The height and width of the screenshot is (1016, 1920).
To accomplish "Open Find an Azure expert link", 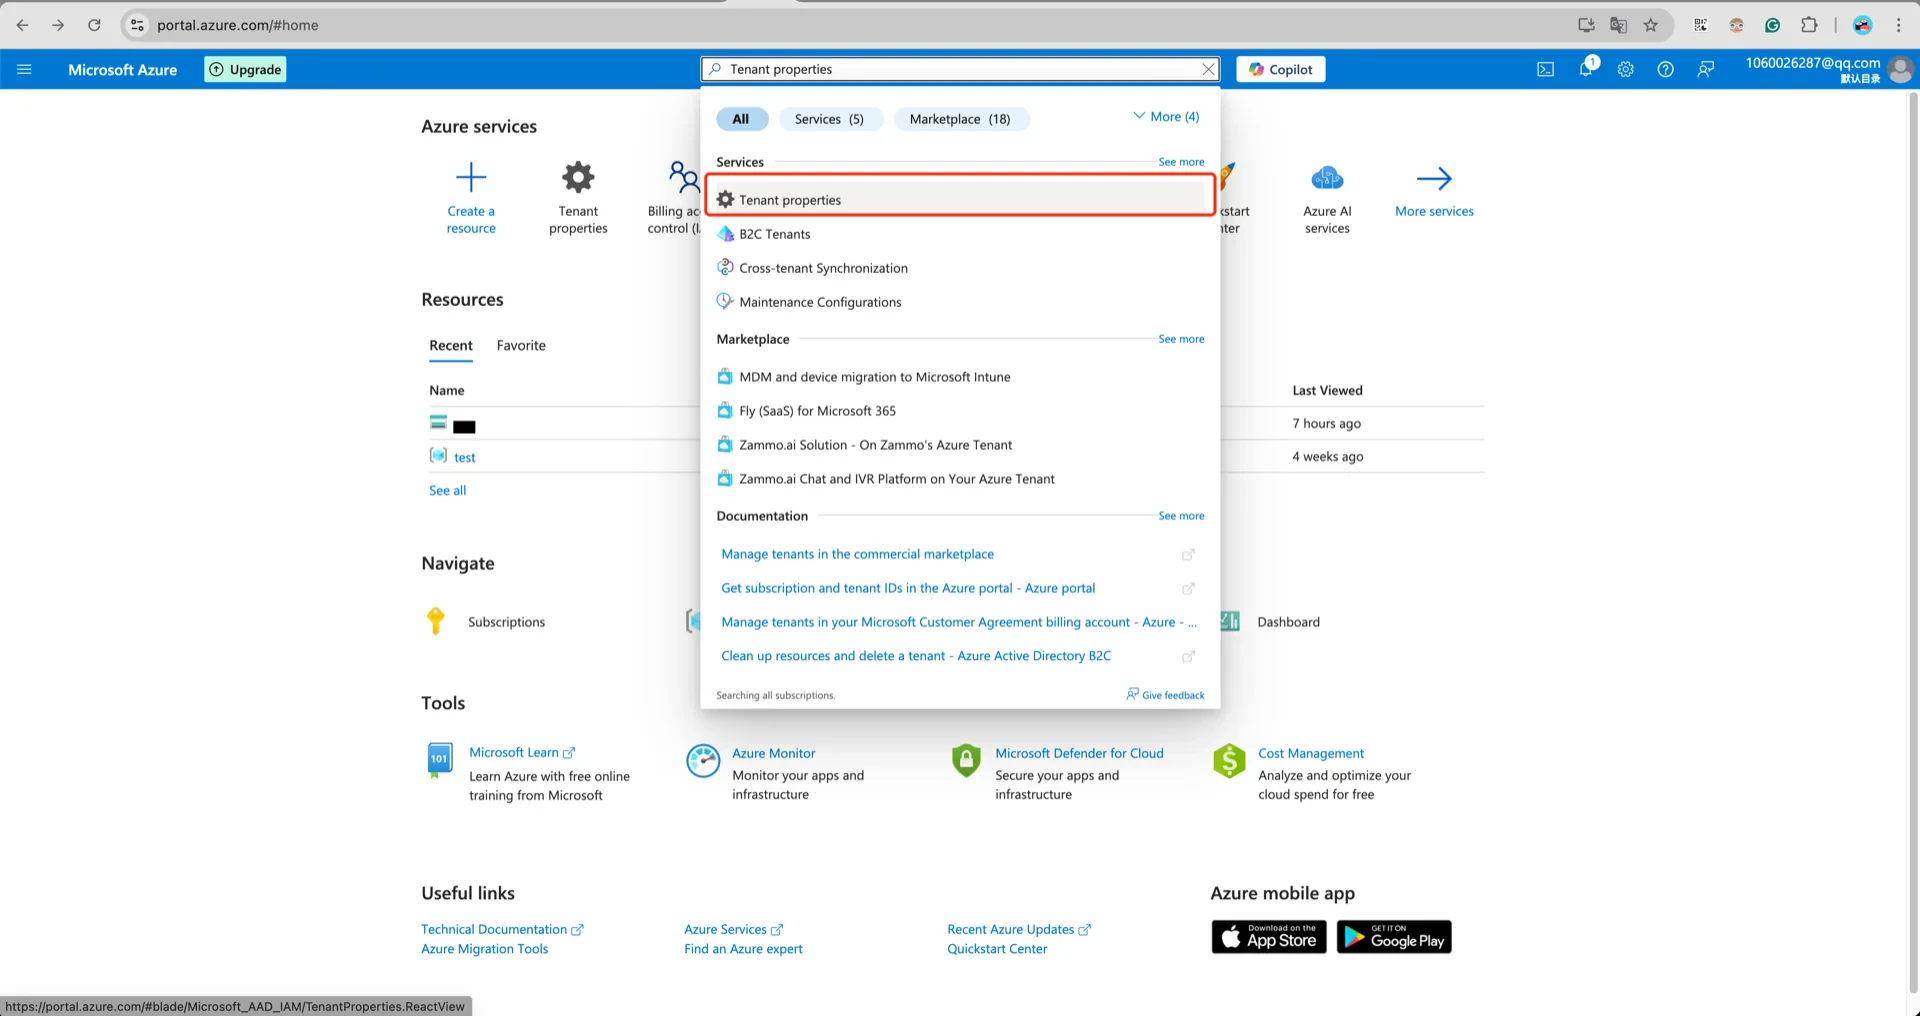I will point(743,949).
